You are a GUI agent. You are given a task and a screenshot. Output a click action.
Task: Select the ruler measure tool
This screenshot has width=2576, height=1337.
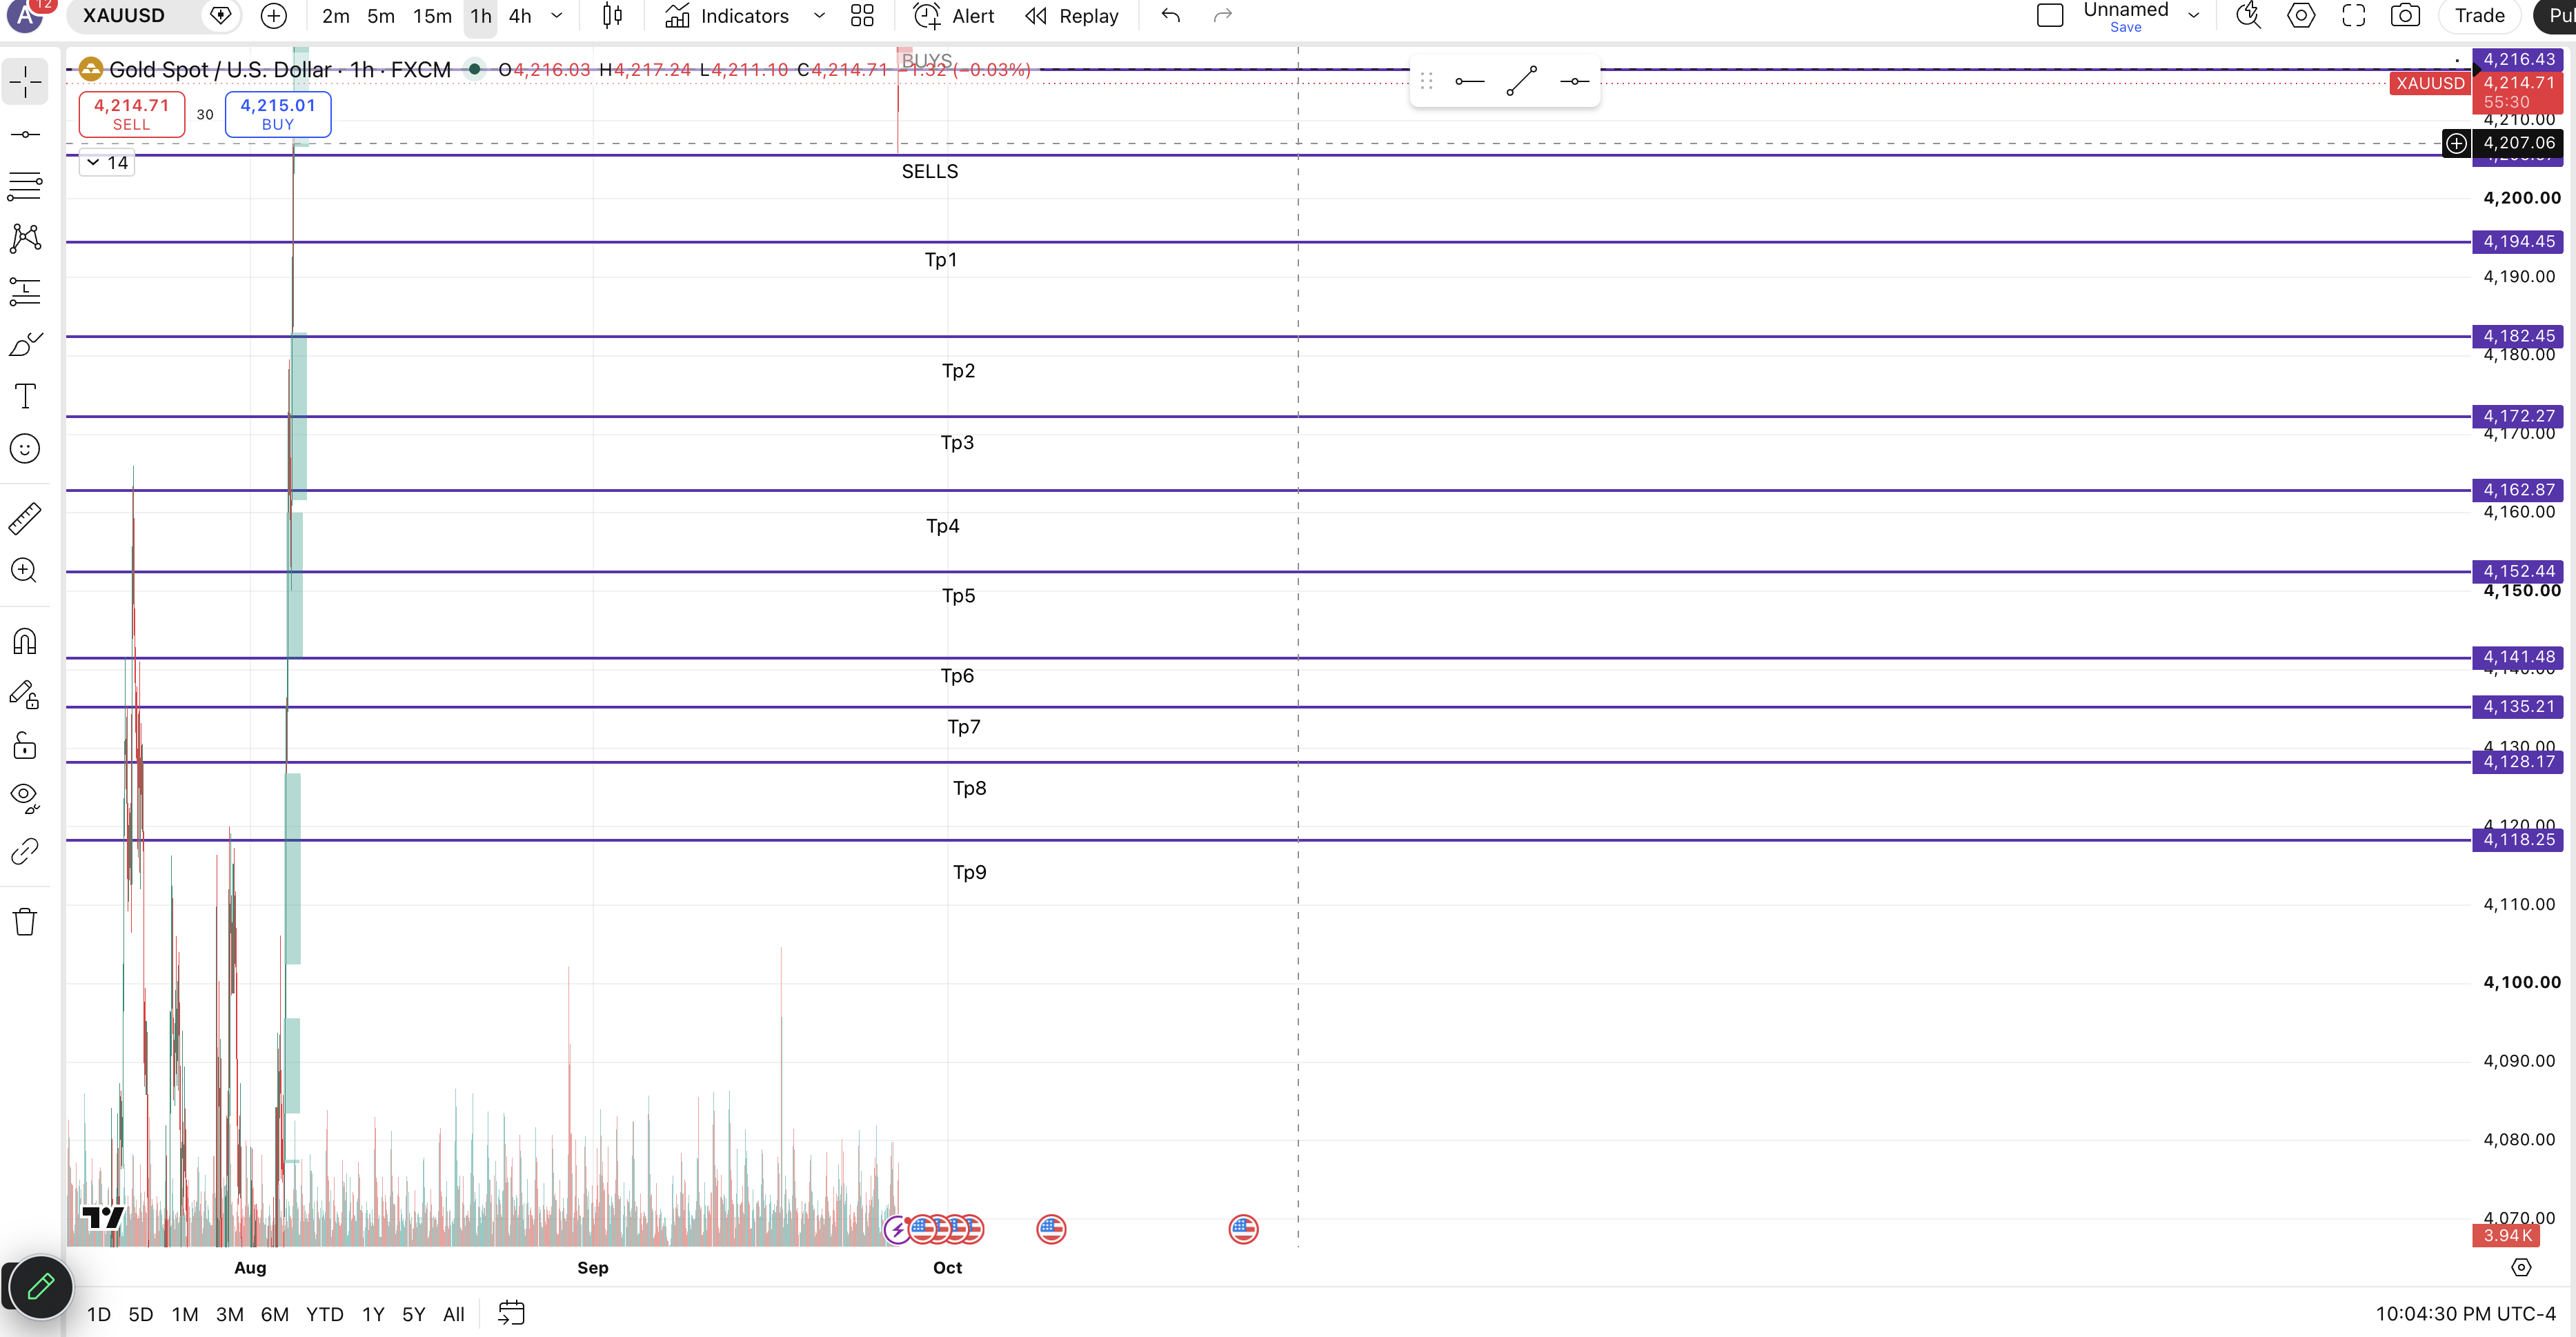tap(25, 518)
